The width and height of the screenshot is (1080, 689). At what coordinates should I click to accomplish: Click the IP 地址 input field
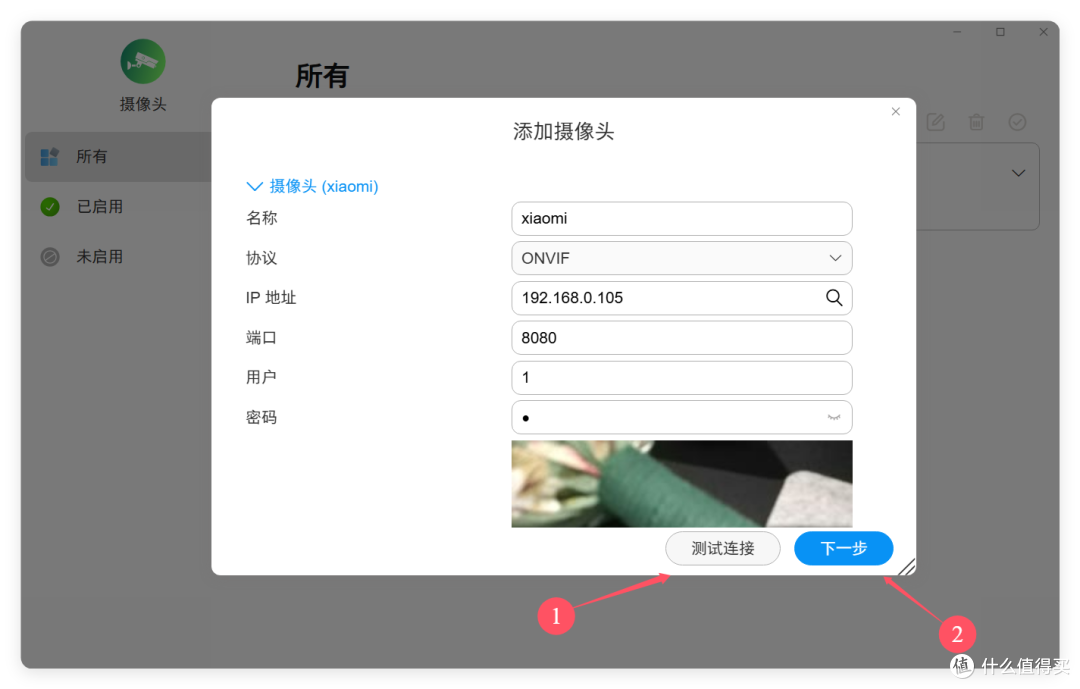tap(681, 298)
